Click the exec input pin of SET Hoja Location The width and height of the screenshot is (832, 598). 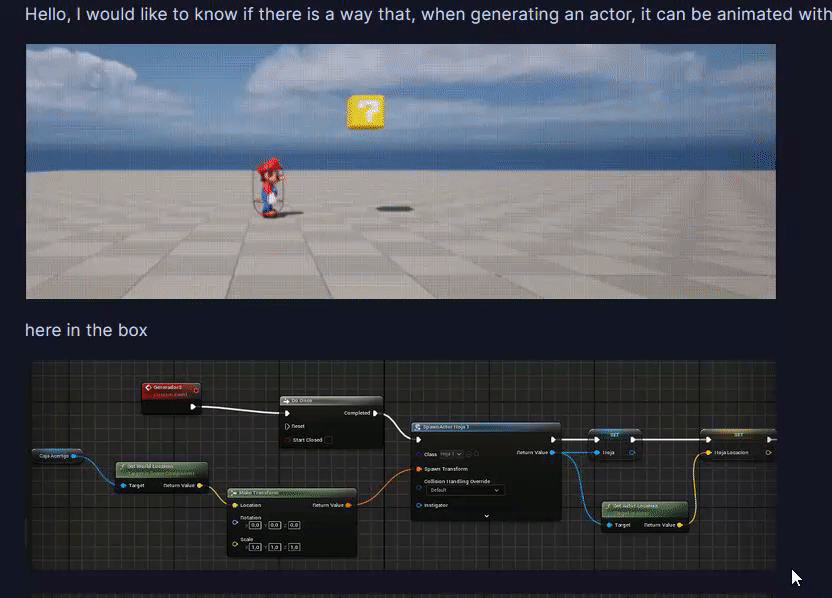point(708,440)
